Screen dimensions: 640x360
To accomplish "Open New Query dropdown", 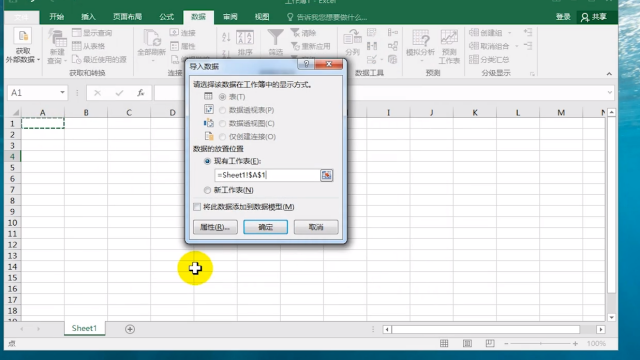I will (x=57, y=47).
